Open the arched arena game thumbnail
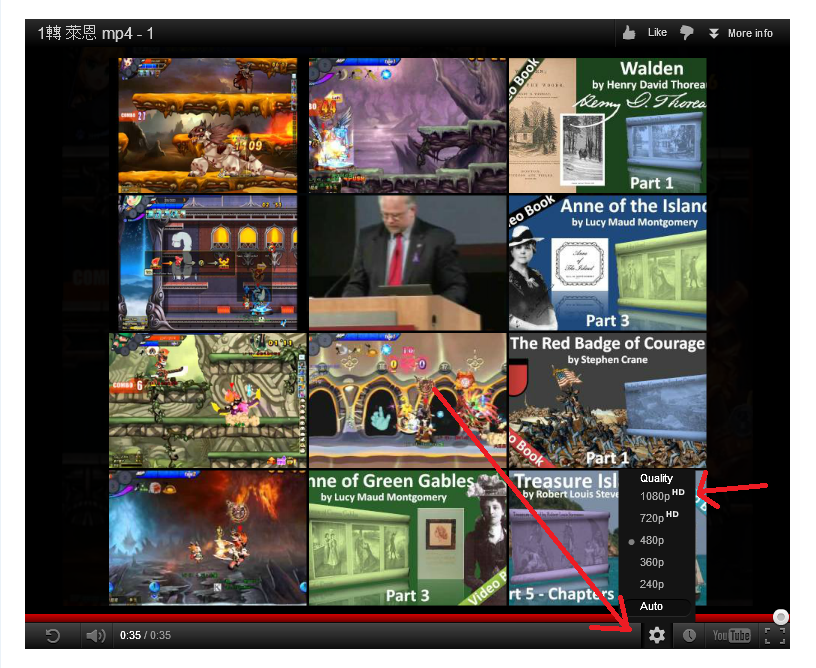This screenshot has height=668, width=816. 407,401
